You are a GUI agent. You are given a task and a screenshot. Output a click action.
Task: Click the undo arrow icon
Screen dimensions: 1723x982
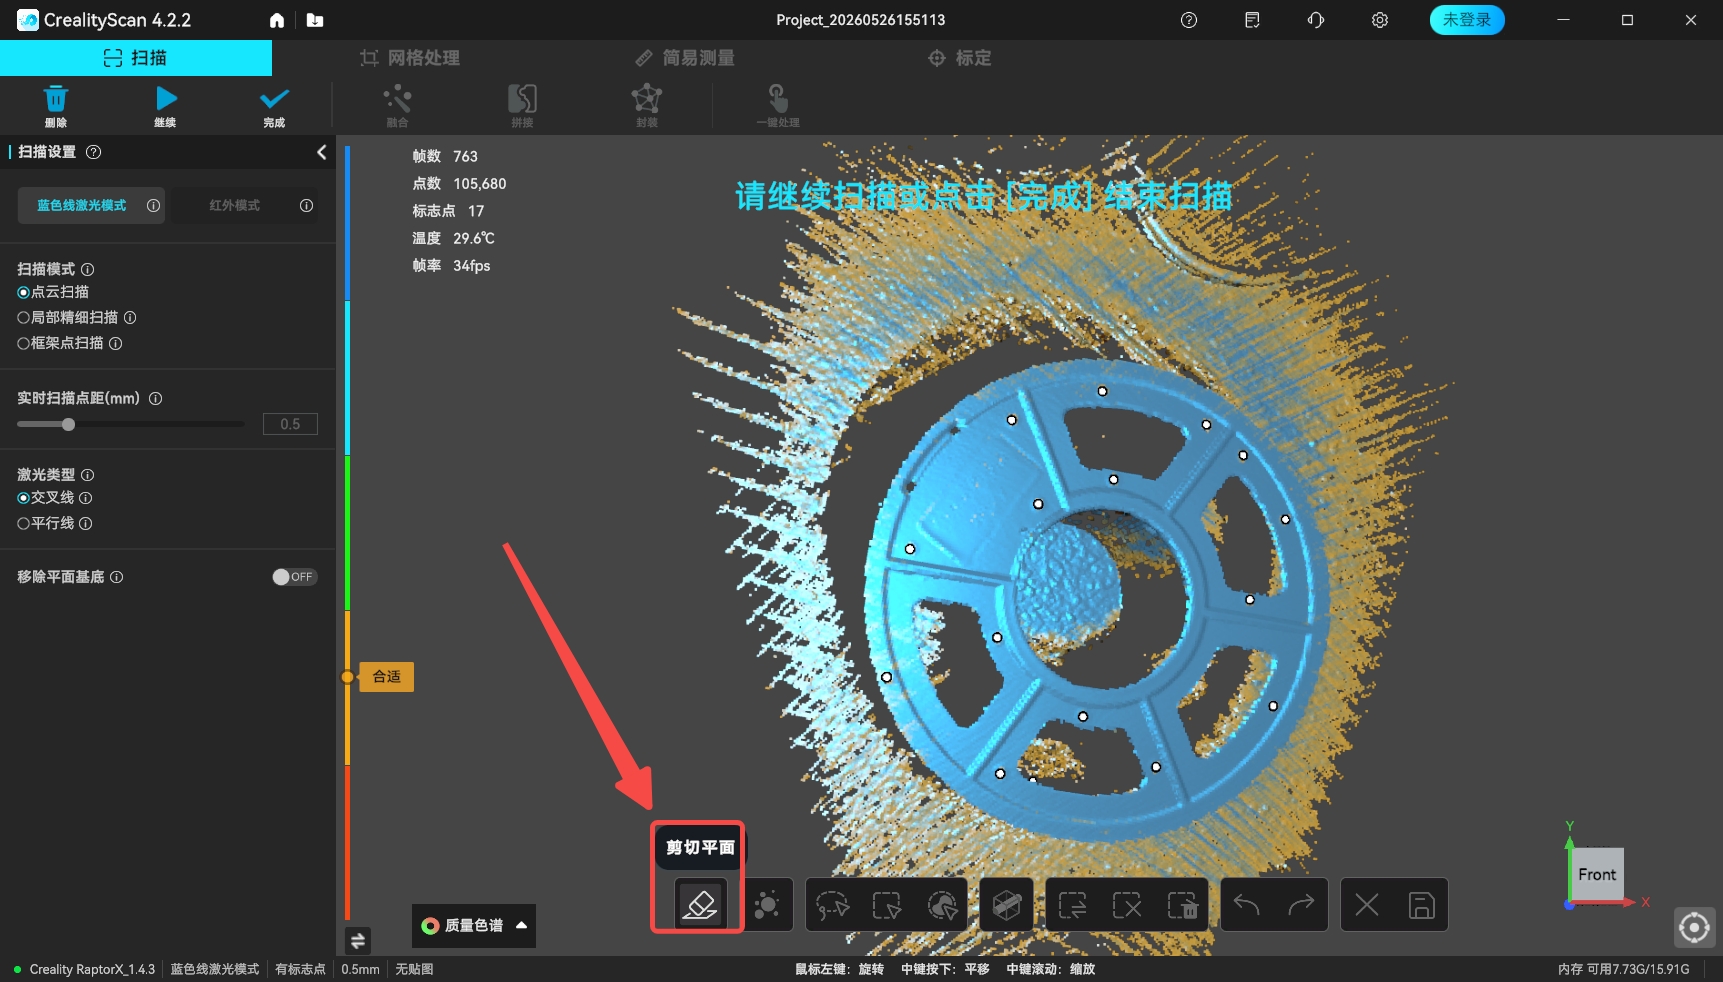point(1247,905)
